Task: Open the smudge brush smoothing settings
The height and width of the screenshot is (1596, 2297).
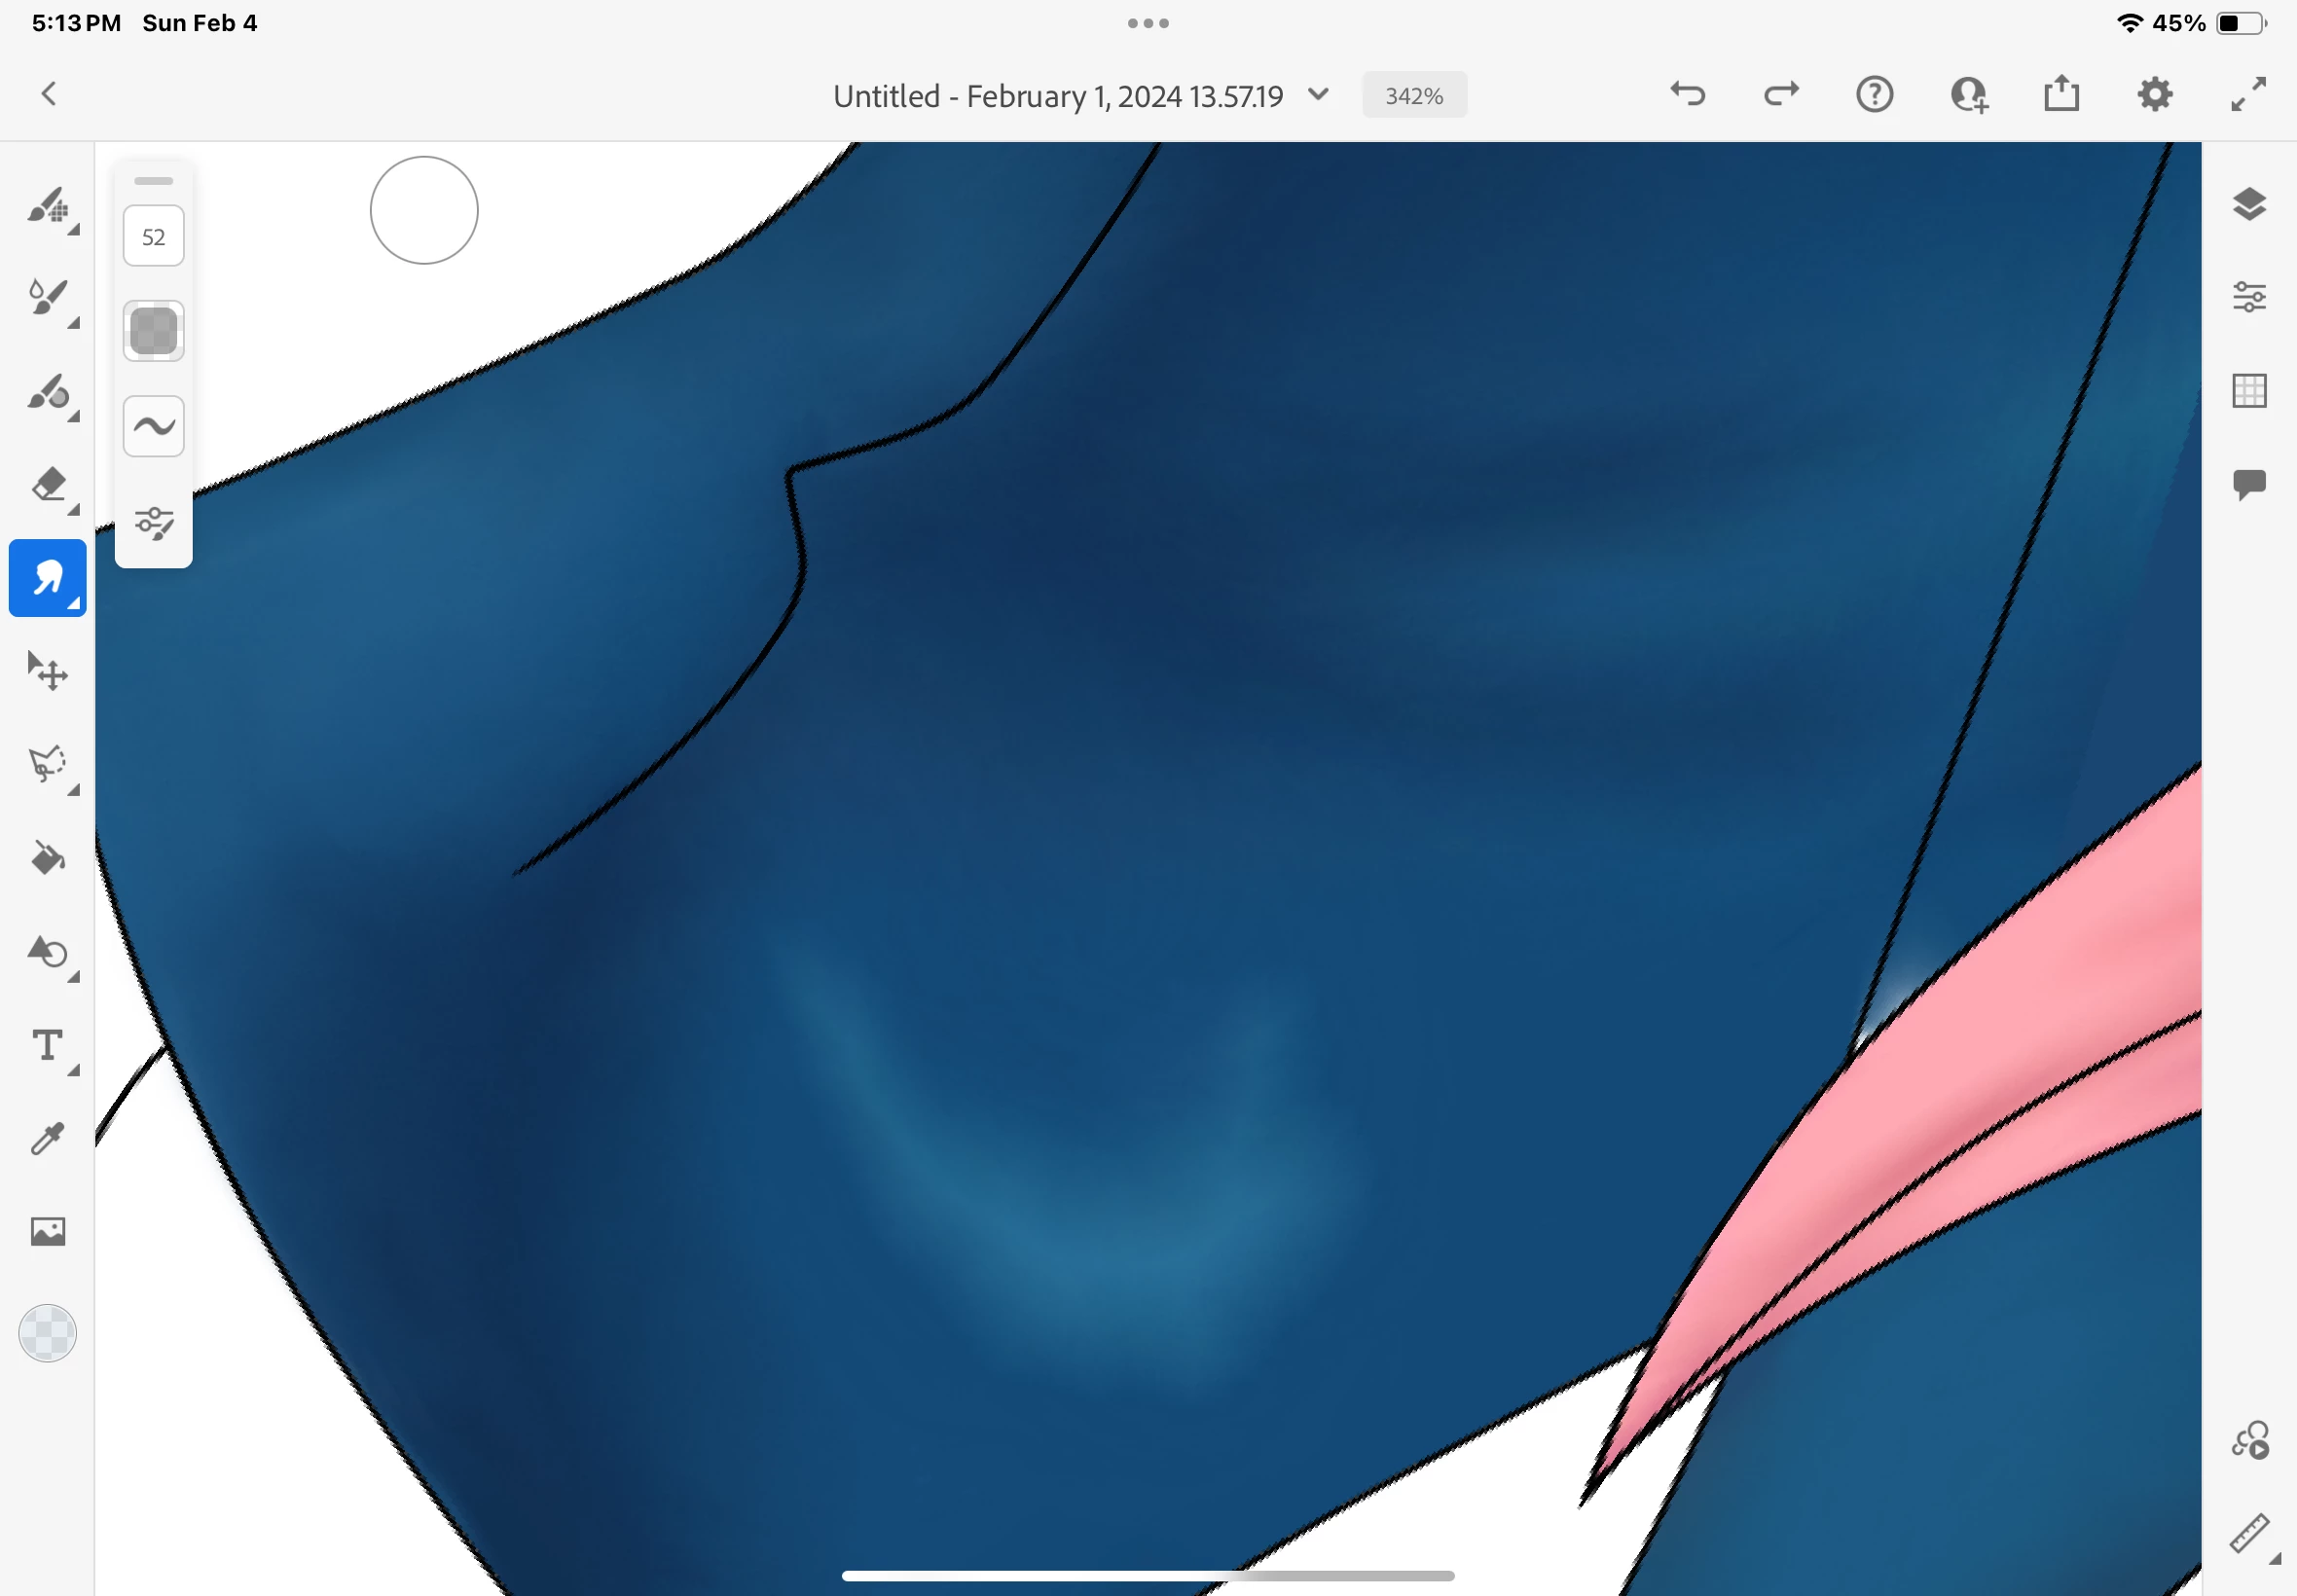Action: tap(153, 427)
